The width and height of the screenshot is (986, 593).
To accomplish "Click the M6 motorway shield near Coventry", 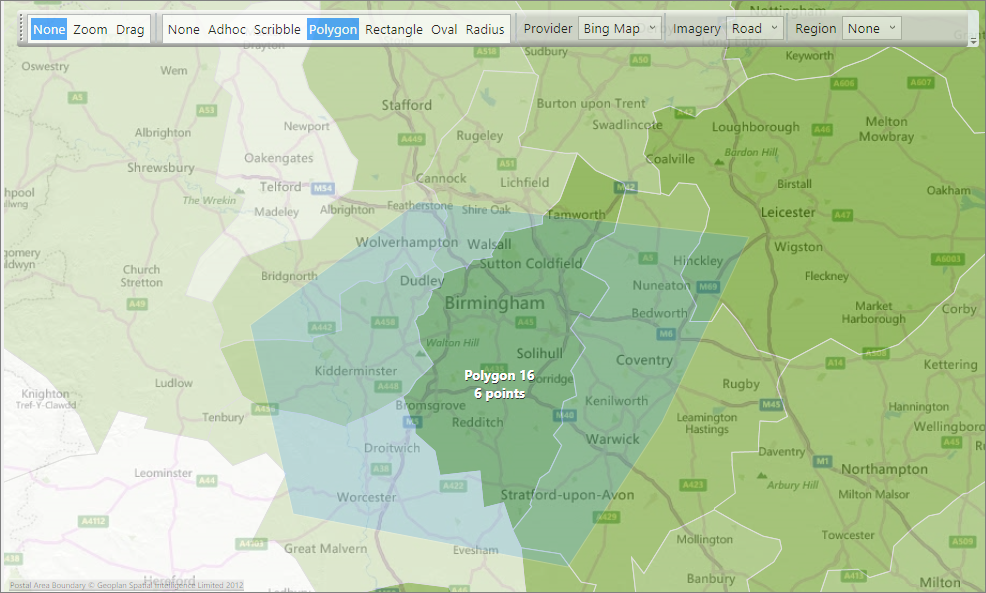I will (666, 334).
